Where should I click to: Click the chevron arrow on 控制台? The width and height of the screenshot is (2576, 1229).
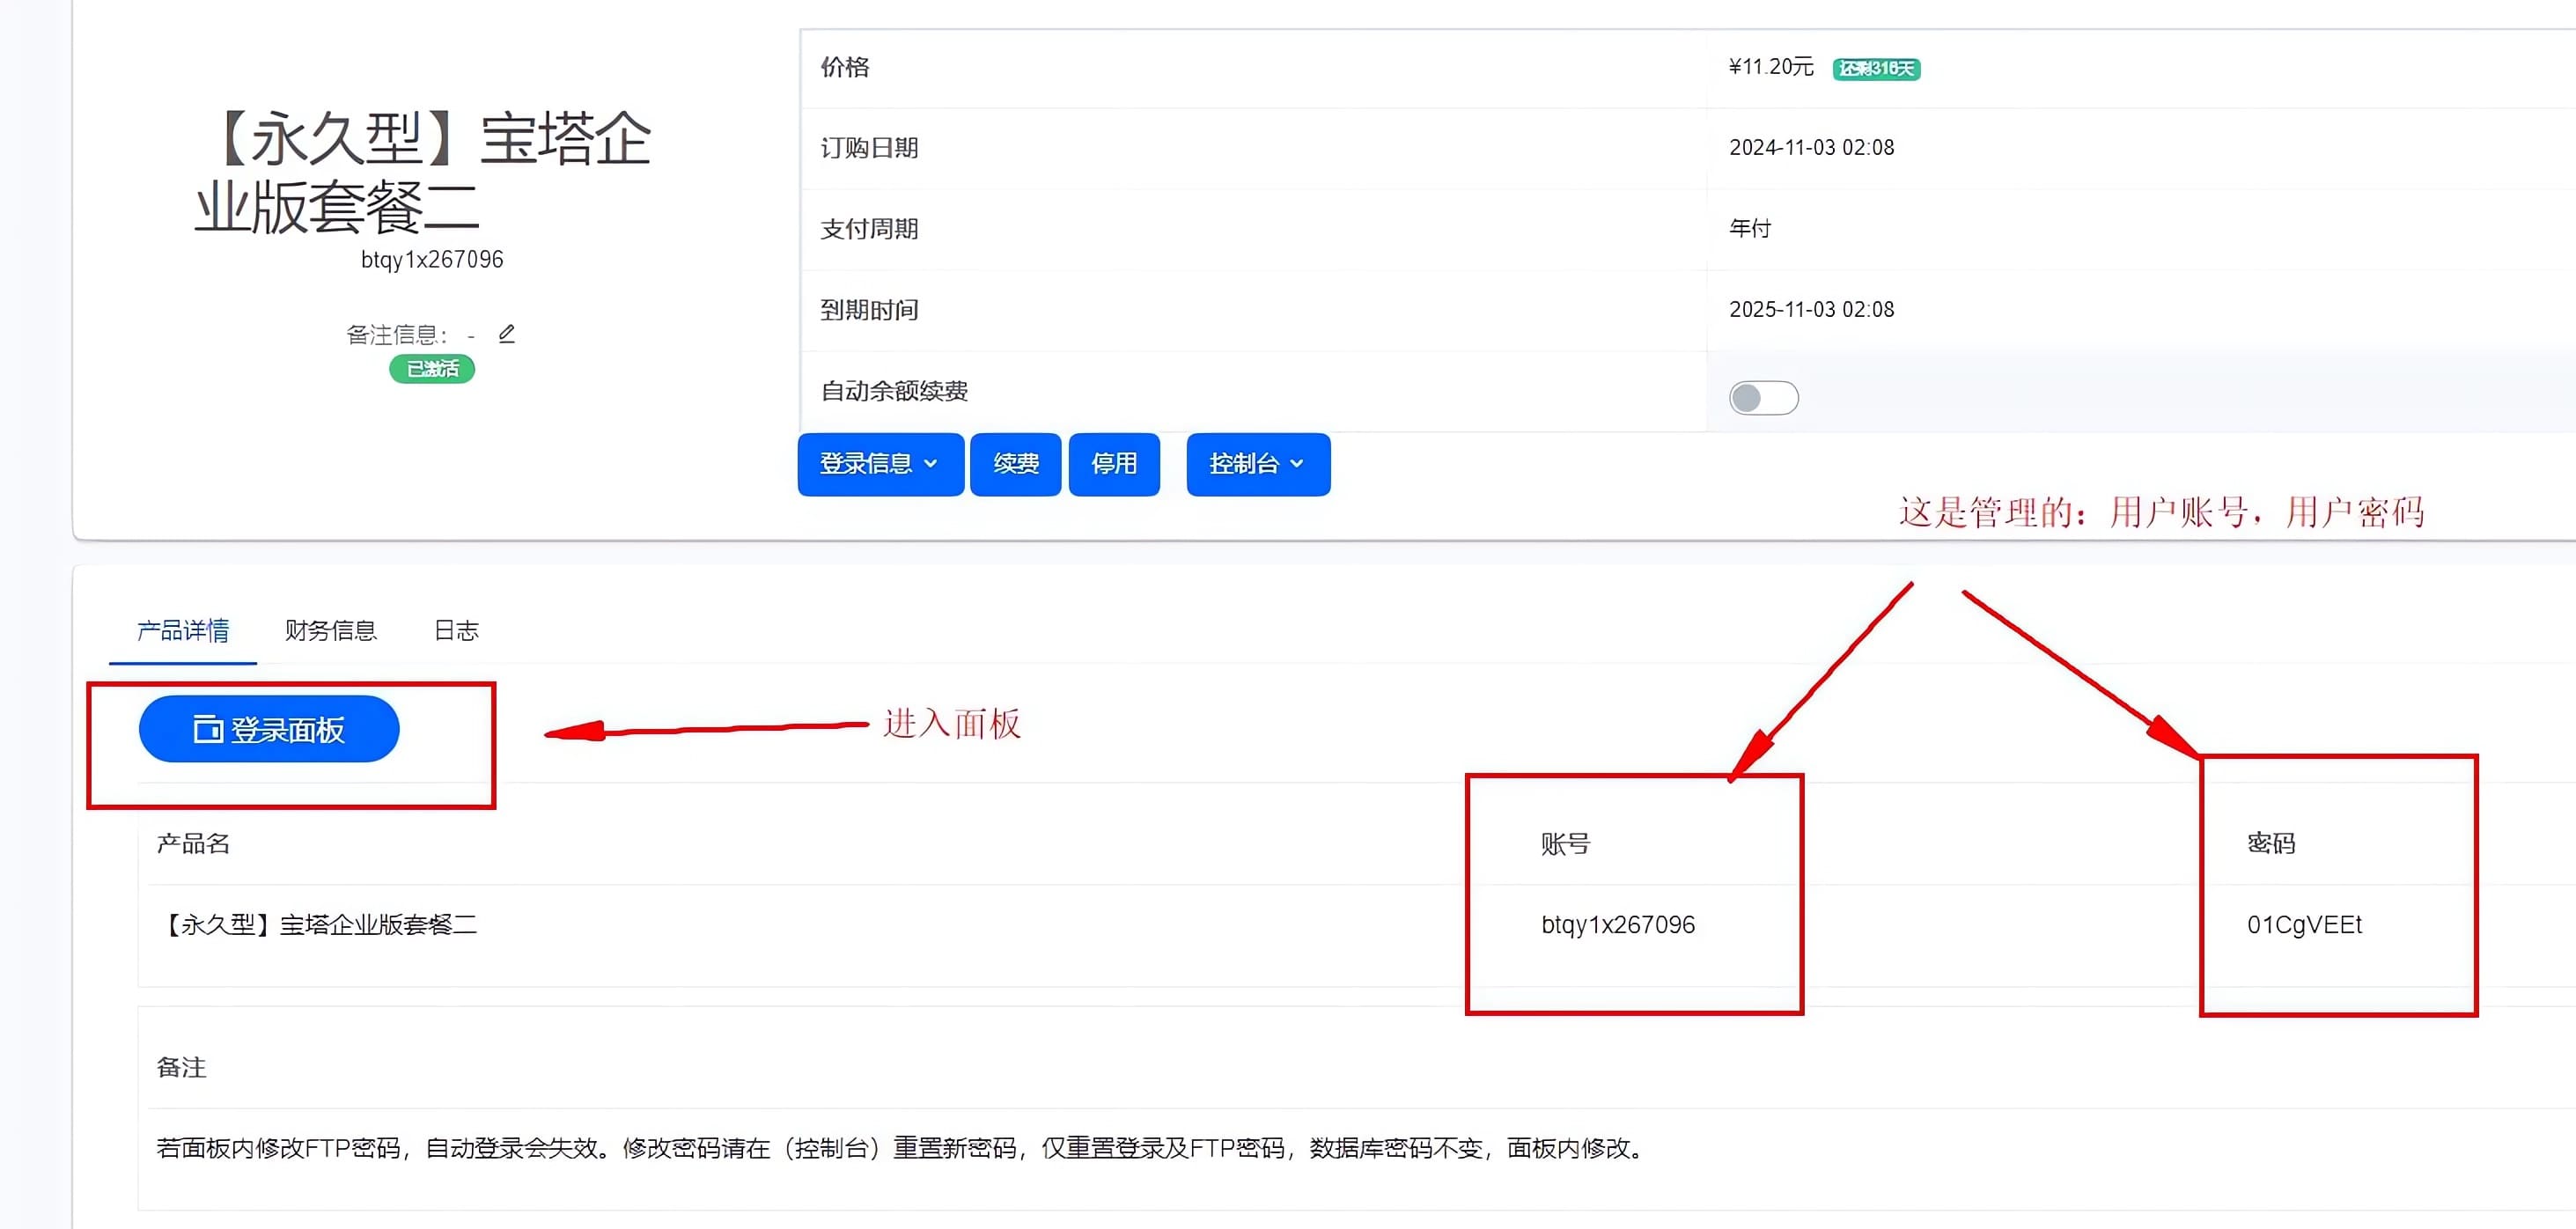1297,464
